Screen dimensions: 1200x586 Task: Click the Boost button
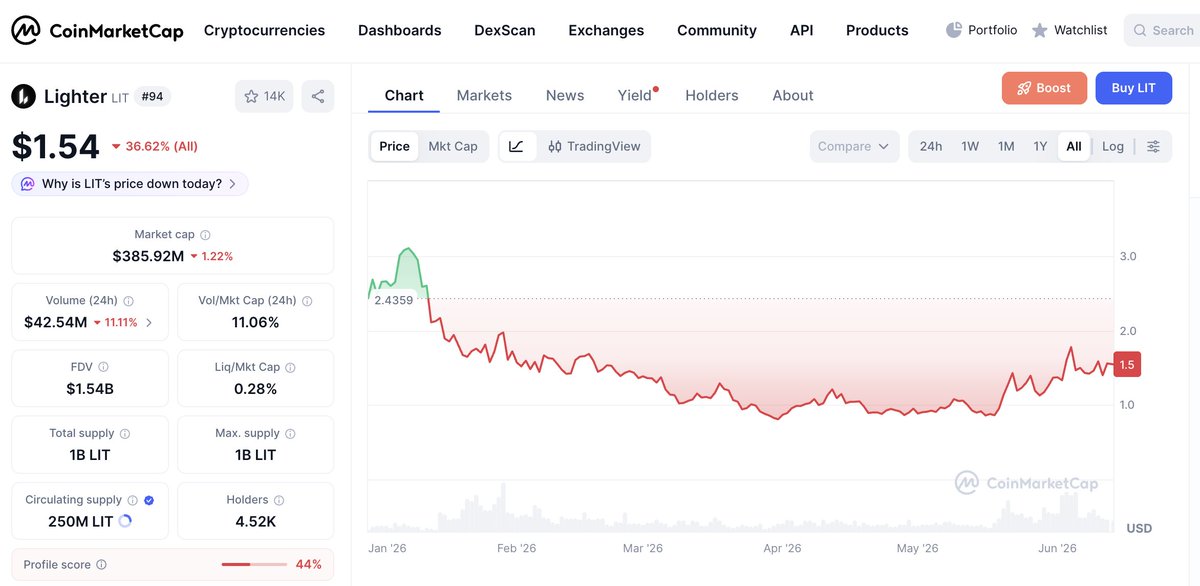tap(1044, 88)
